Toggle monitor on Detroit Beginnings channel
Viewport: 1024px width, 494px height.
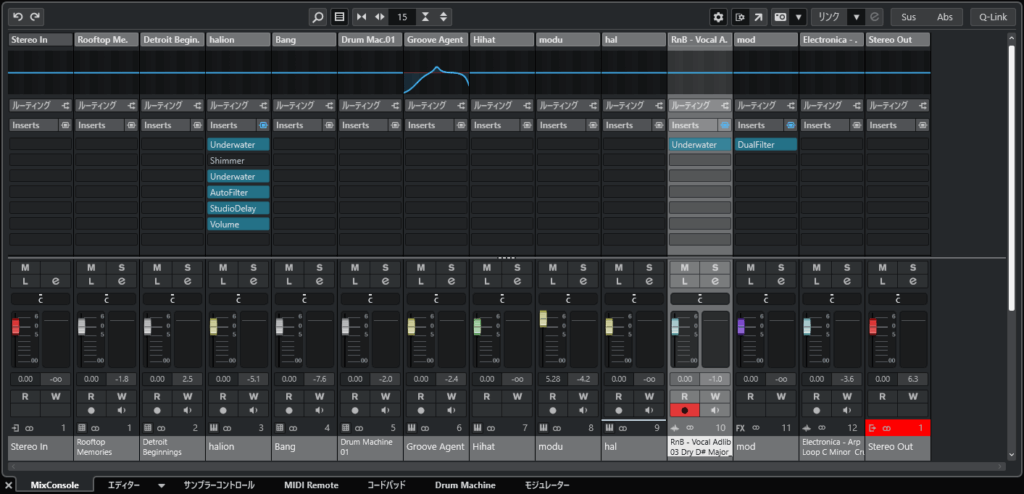[x=187, y=410]
